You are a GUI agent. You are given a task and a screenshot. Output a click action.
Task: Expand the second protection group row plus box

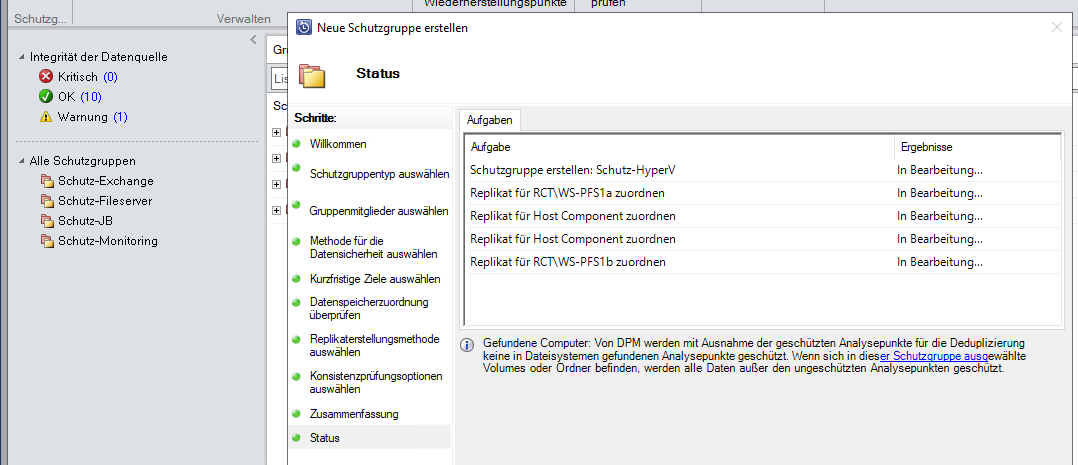(276, 158)
